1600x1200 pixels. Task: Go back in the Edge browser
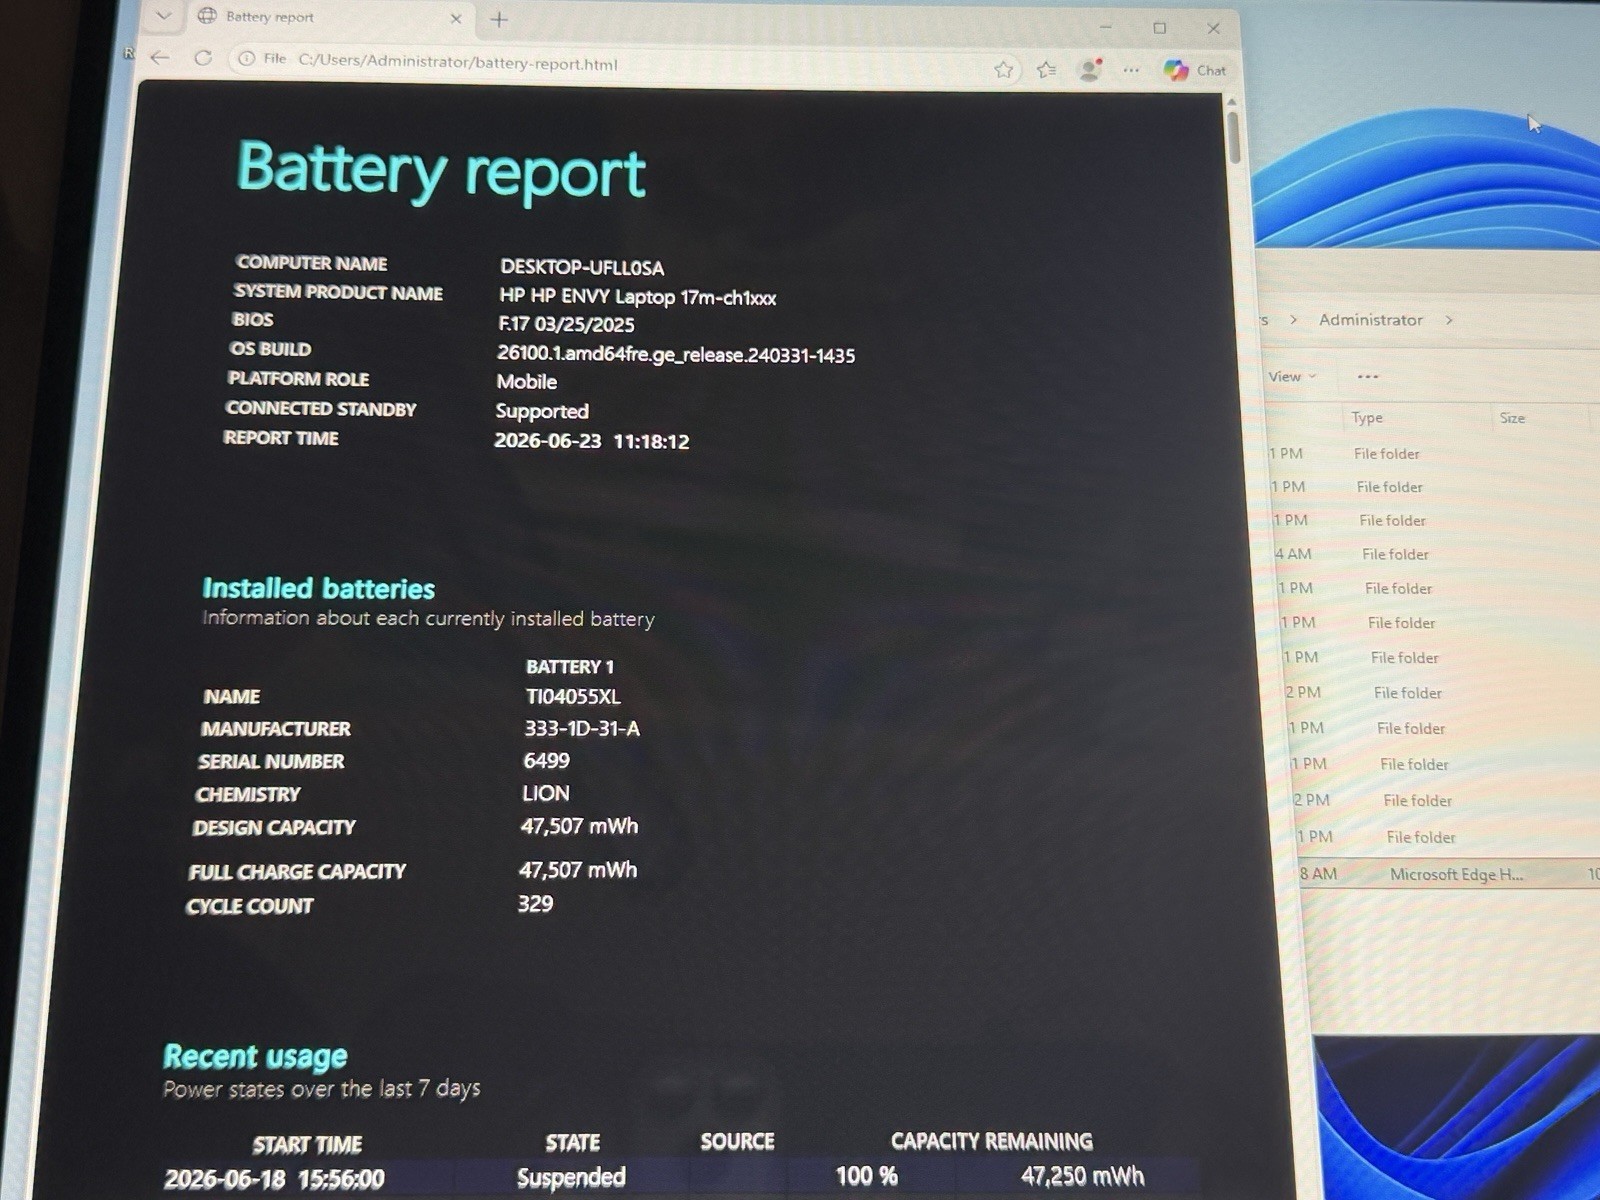pyautogui.click(x=159, y=57)
